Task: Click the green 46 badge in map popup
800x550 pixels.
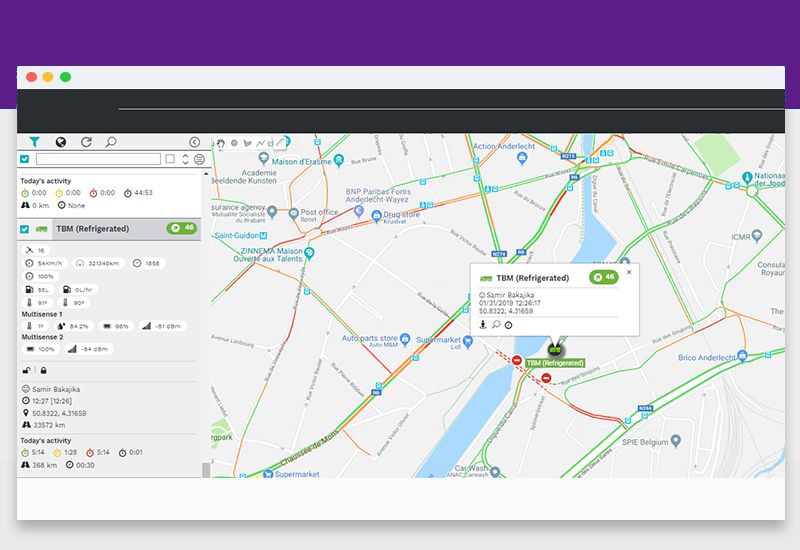Action: (604, 277)
